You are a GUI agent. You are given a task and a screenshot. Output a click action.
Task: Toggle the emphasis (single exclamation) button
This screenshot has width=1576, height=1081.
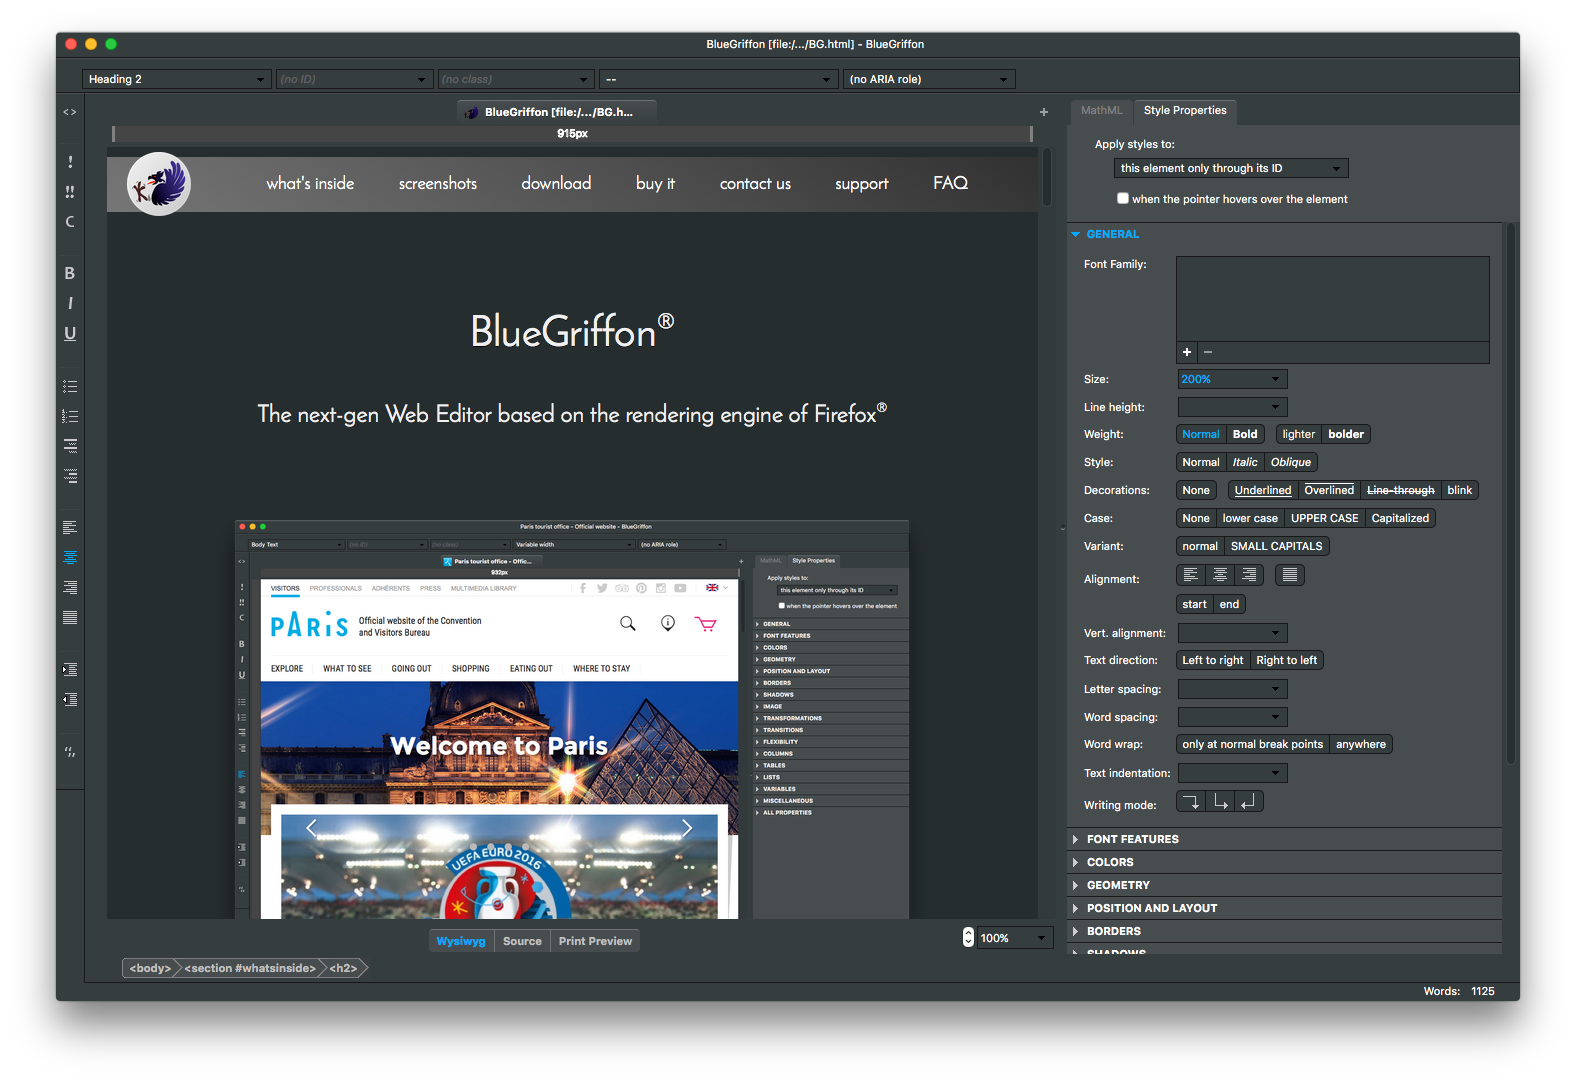tap(70, 162)
